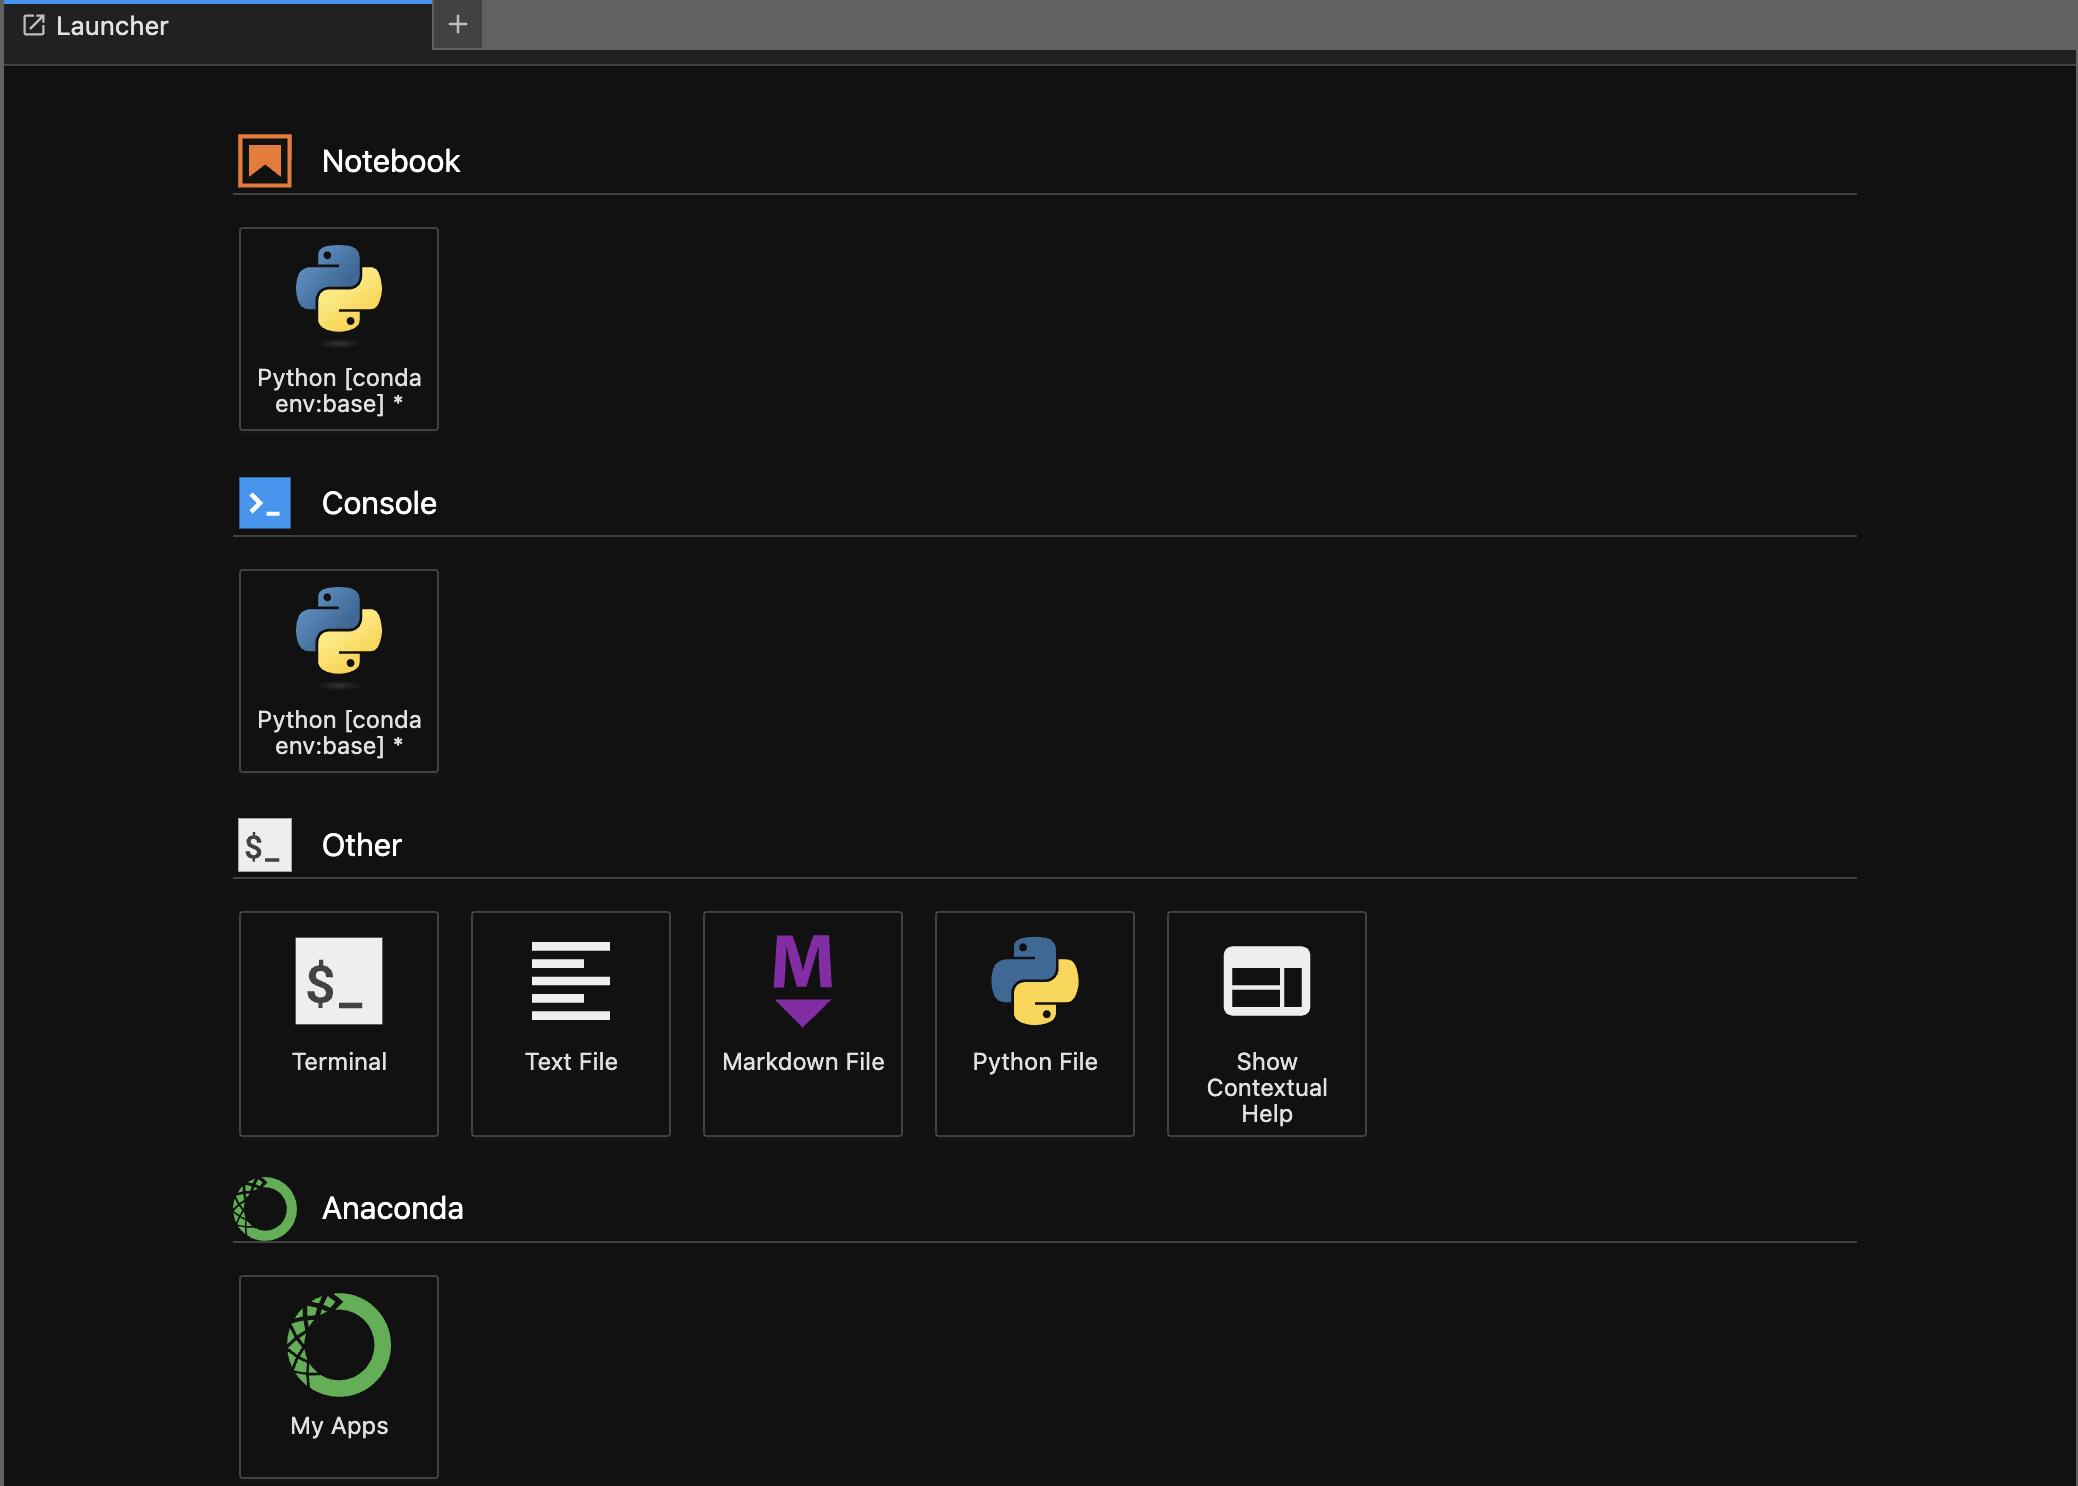This screenshot has height=1486, width=2078.
Task: Click the Notebook section heading text
Action: coord(391,161)
